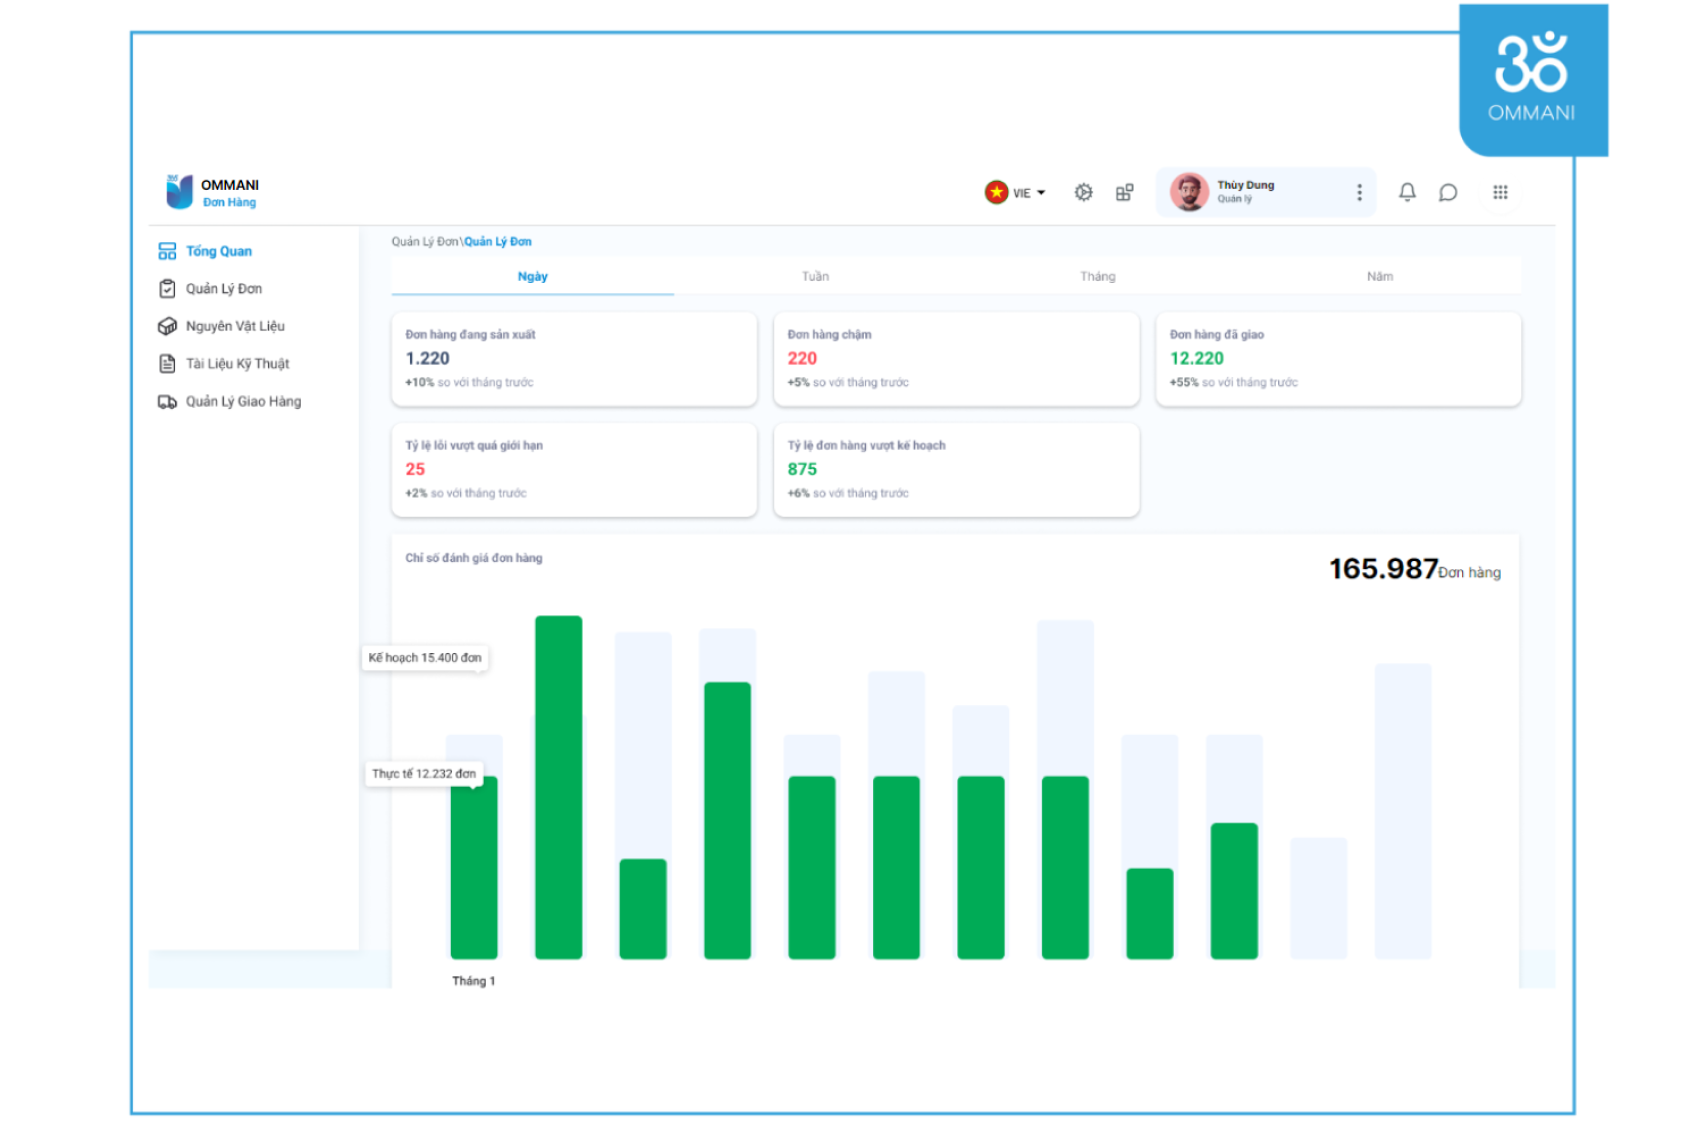
Task: Click the Tài Liệu Kỹ Thuật document icon
Action: click(167, 364)
